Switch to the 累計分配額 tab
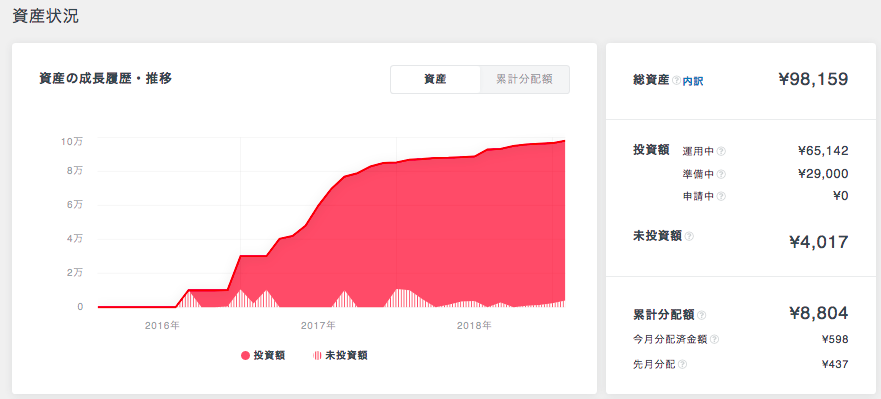 click(525, 79)
